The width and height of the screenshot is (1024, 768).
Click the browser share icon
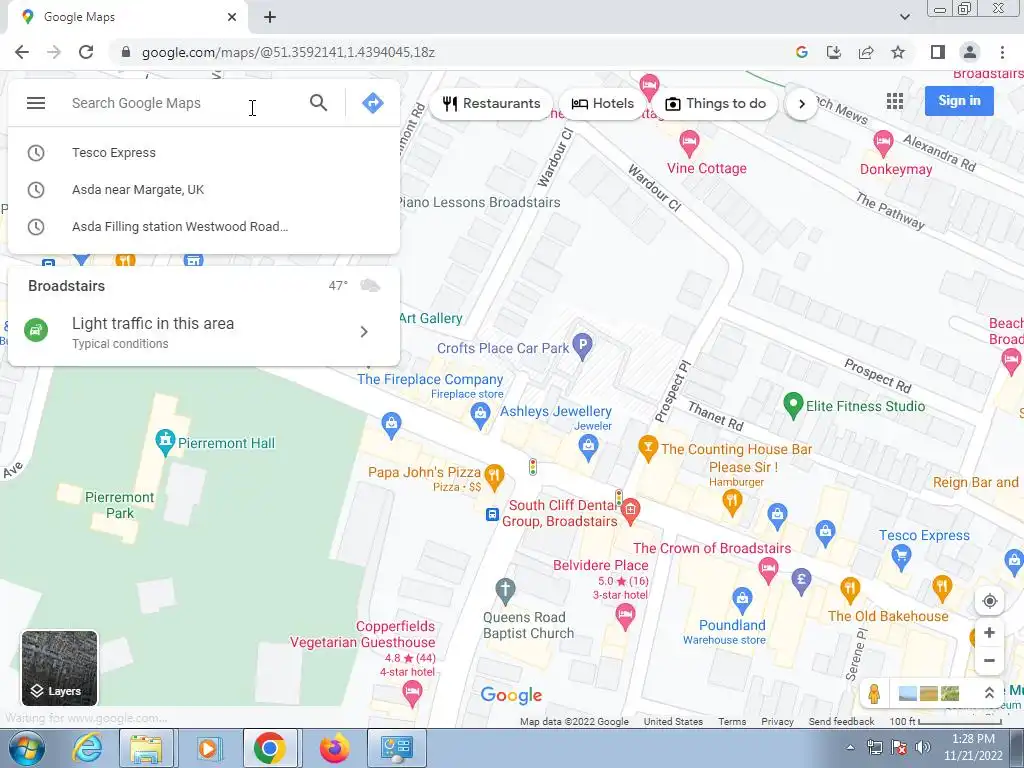click(x=866, y=52)
